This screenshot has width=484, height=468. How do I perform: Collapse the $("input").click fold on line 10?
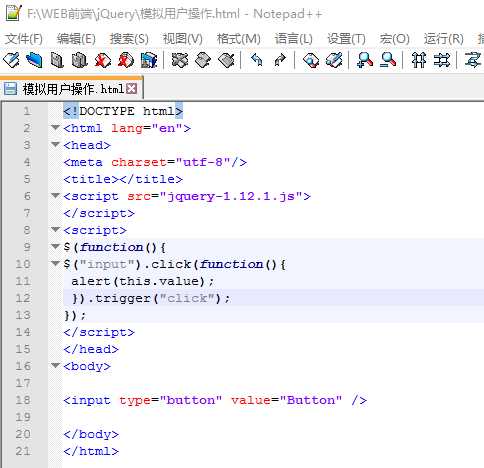pyautogui.click(x=55, y=263)
